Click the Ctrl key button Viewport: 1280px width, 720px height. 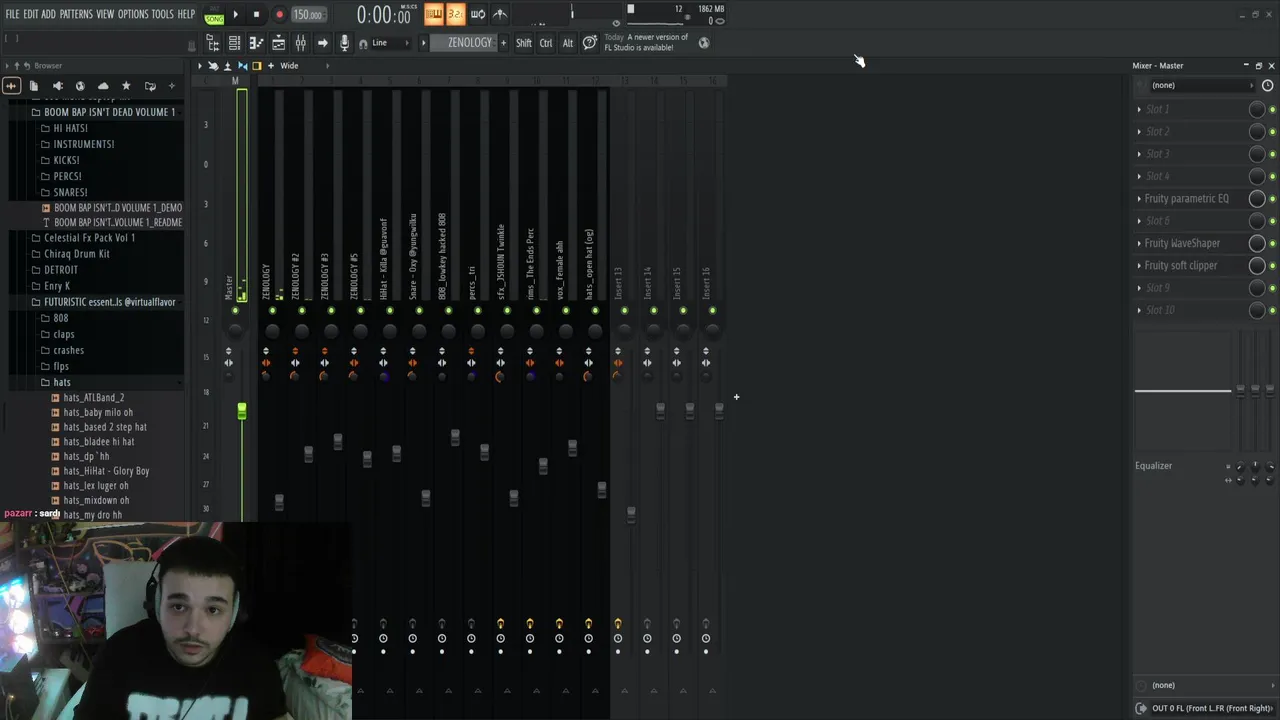pyautogui.click(x=546, y=43)
